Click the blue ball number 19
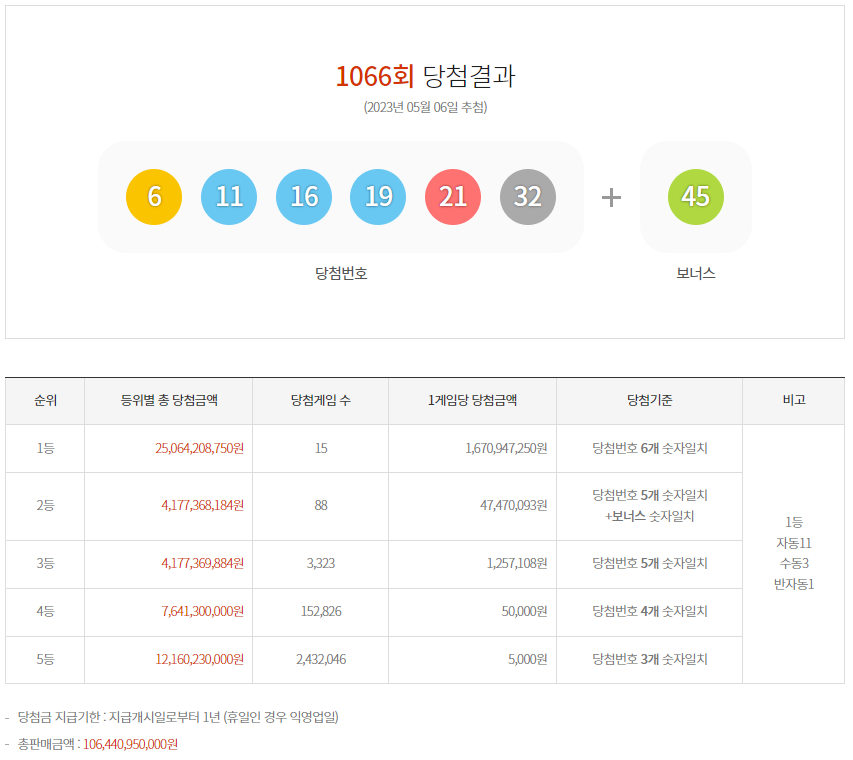Viewport: 853px width, 760px height. coord(378,197)
